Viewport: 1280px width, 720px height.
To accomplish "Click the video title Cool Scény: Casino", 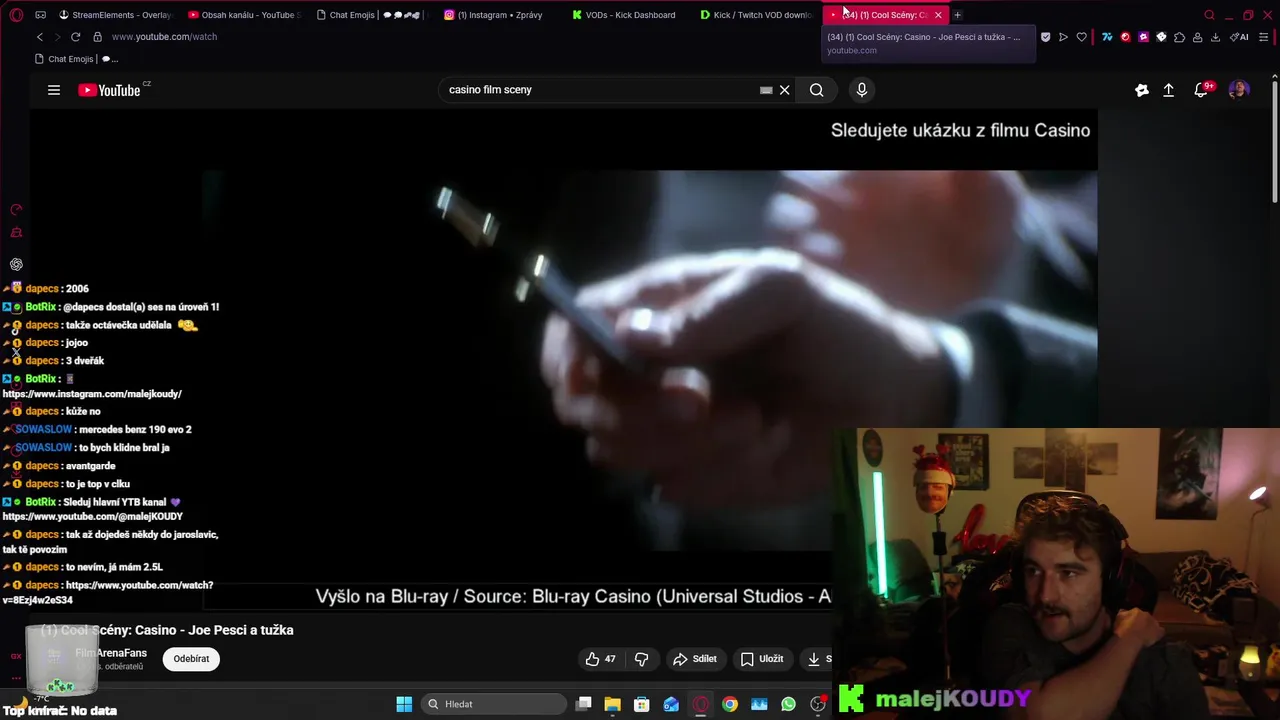I will 167,630.
